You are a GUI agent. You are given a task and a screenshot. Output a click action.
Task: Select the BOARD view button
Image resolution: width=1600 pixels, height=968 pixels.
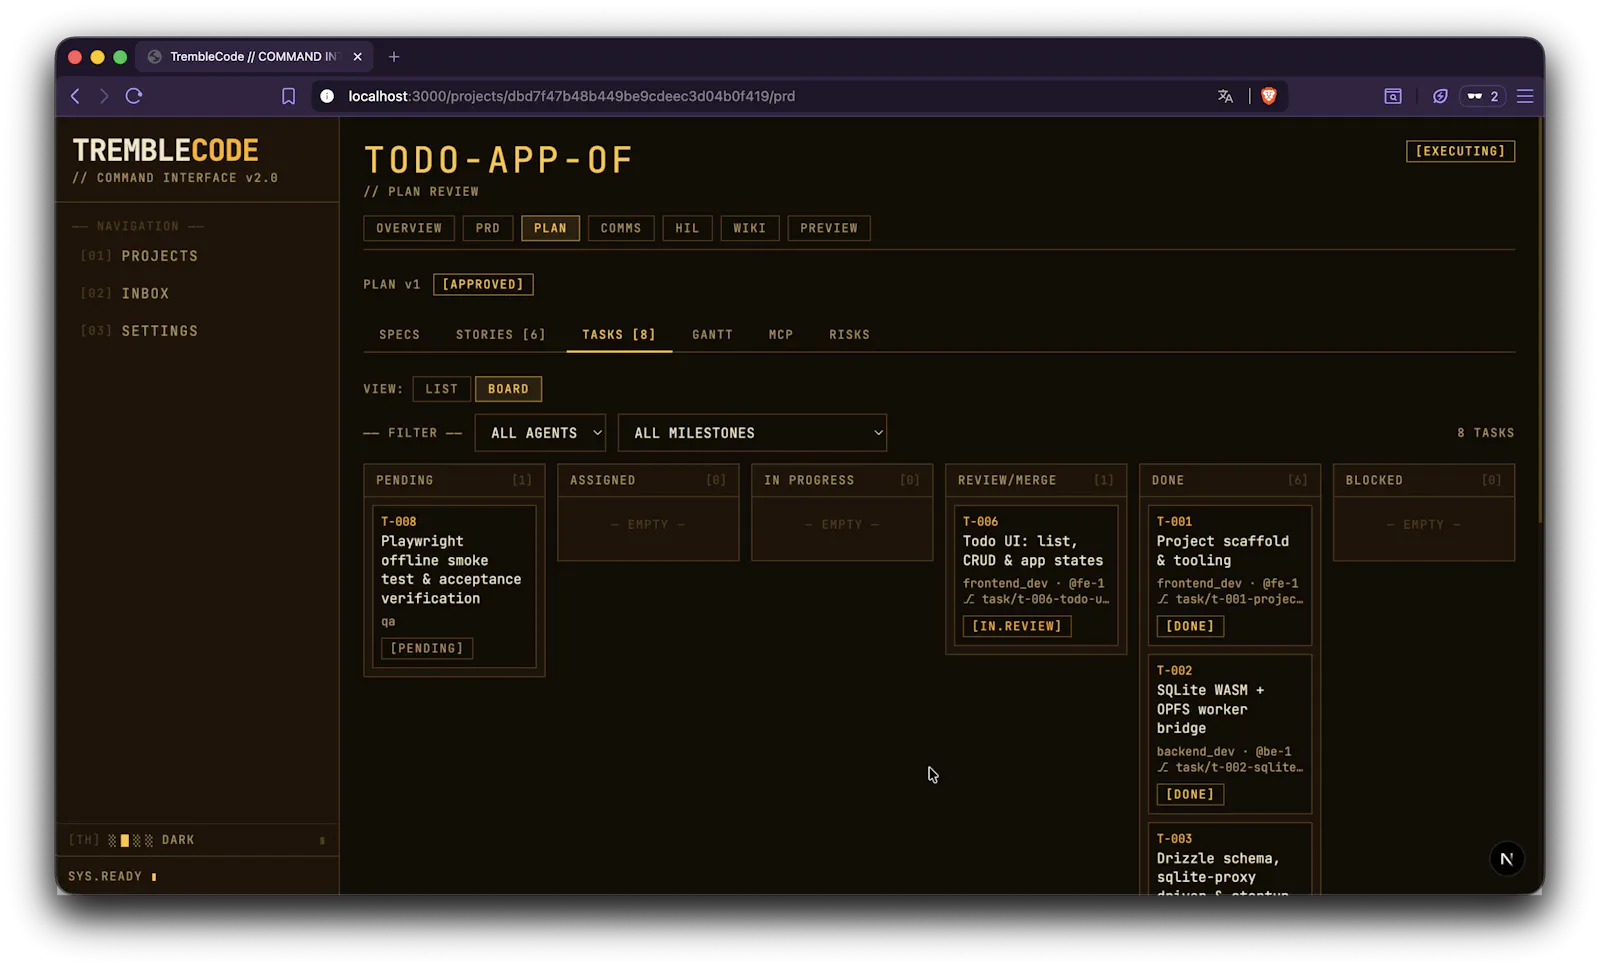(x=508, y=389)
